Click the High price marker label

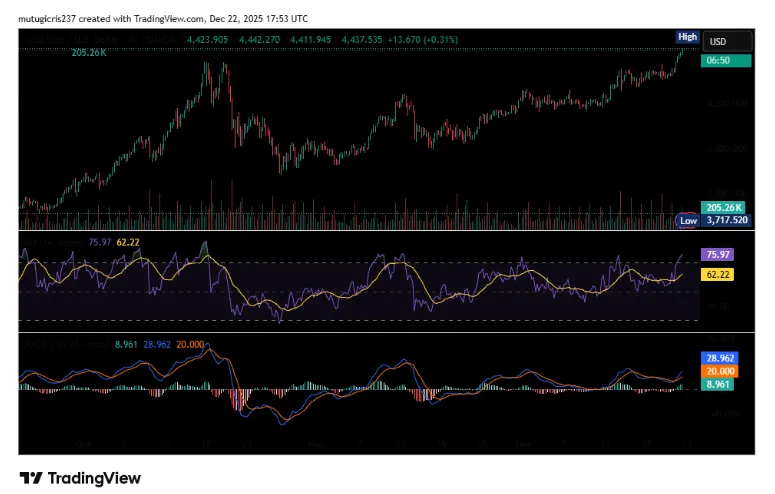coord(687,37)
